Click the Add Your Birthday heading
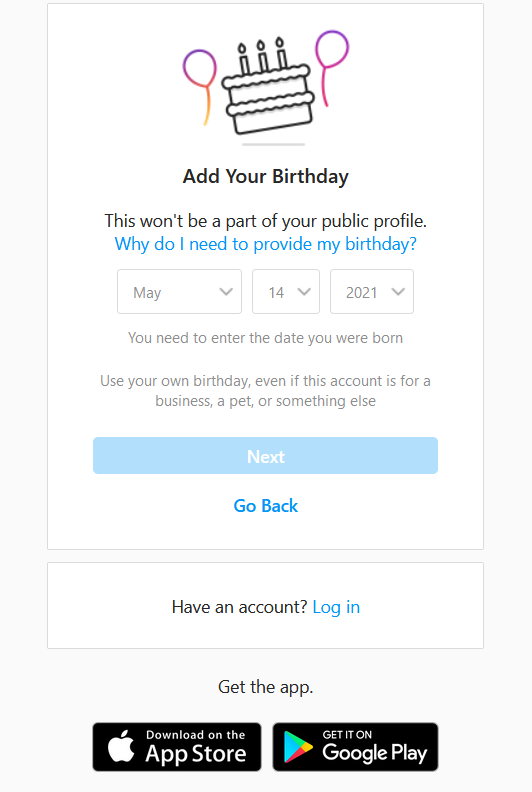Viewport: 532px width, 792px height. point(266,176)
